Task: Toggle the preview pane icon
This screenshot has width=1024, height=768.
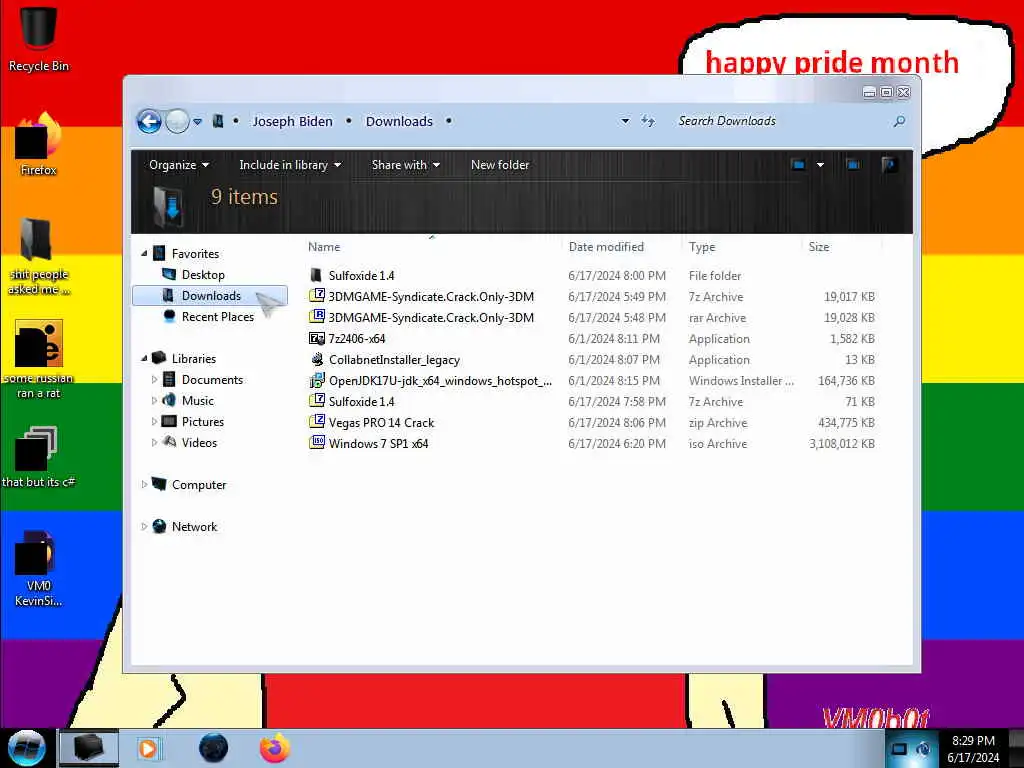Action: (x=853, y=165)
